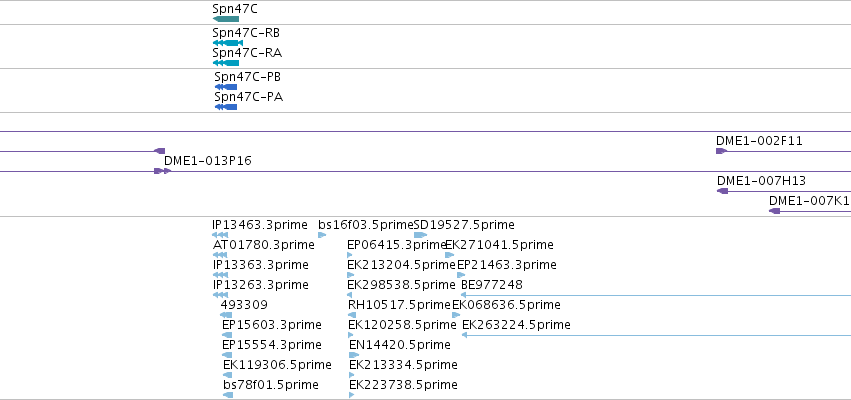Select the Spn47C-RA transcript glyph

226,63
